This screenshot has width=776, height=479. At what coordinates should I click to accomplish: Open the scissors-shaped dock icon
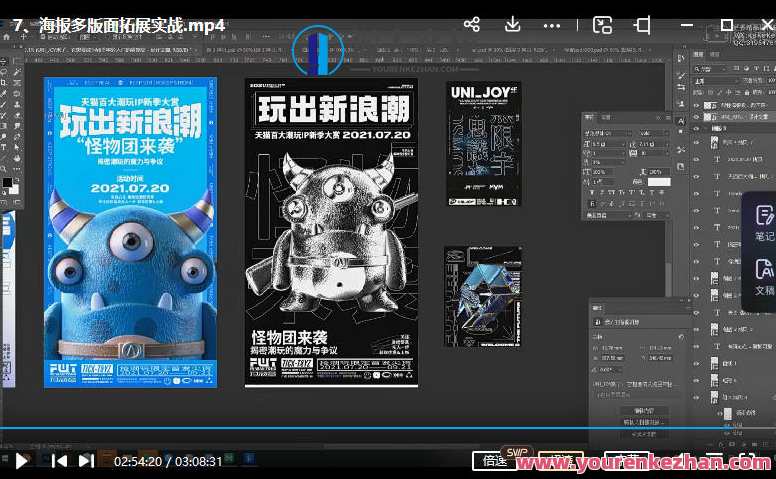point(681,149)
